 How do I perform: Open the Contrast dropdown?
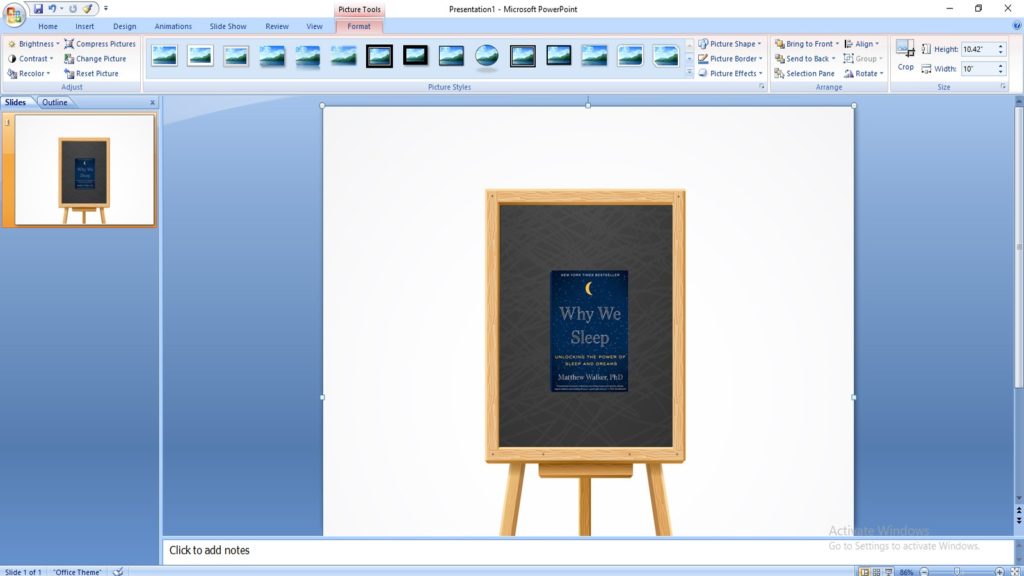coord(31,58)
